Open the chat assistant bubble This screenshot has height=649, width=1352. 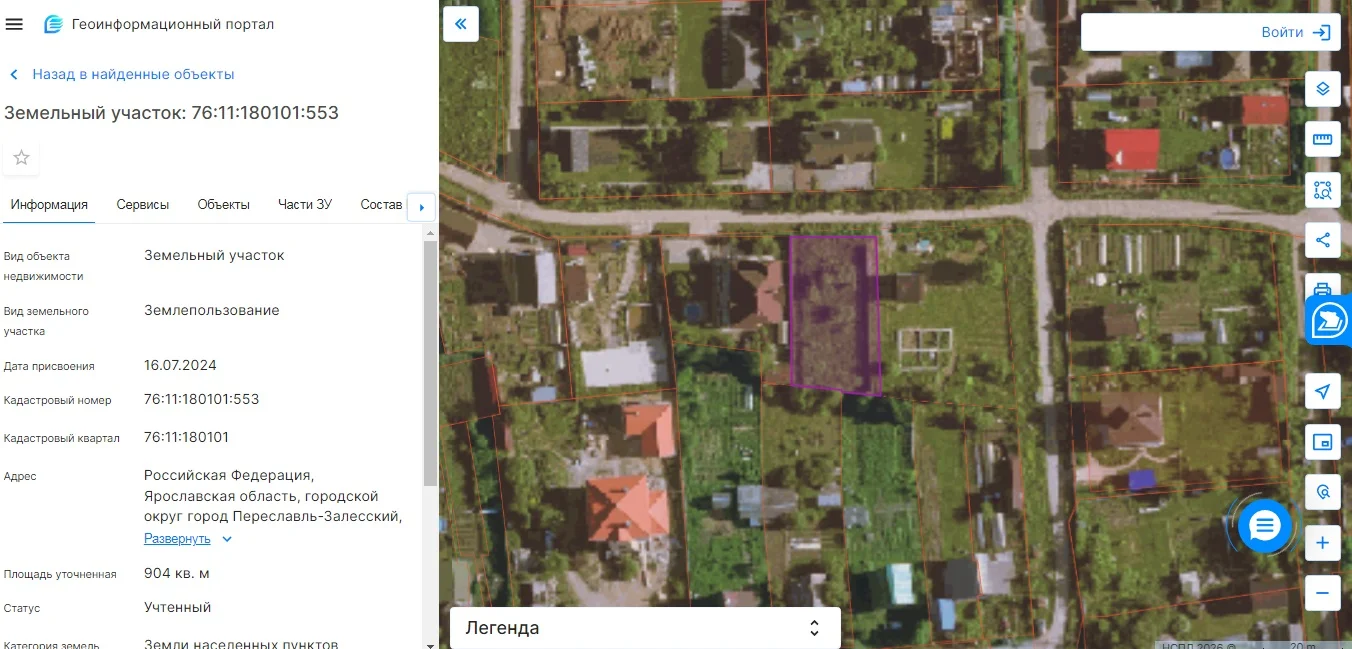1265,525
